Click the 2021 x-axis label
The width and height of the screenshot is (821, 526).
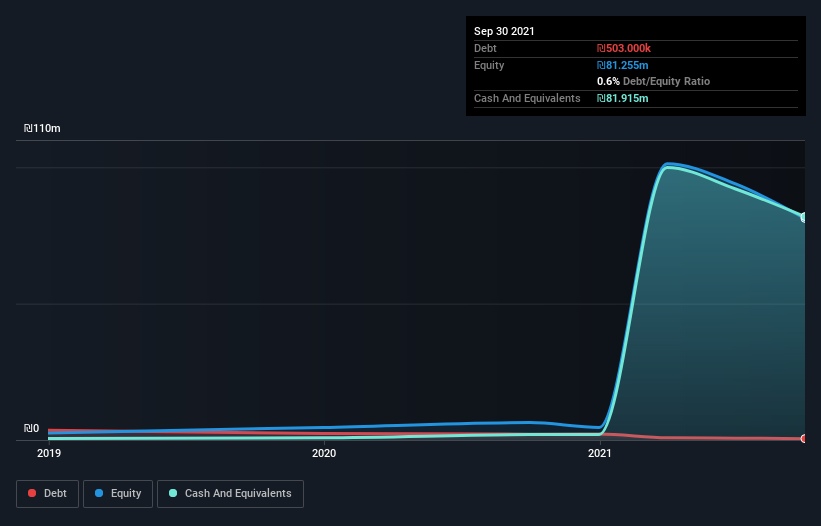point(600,453)
